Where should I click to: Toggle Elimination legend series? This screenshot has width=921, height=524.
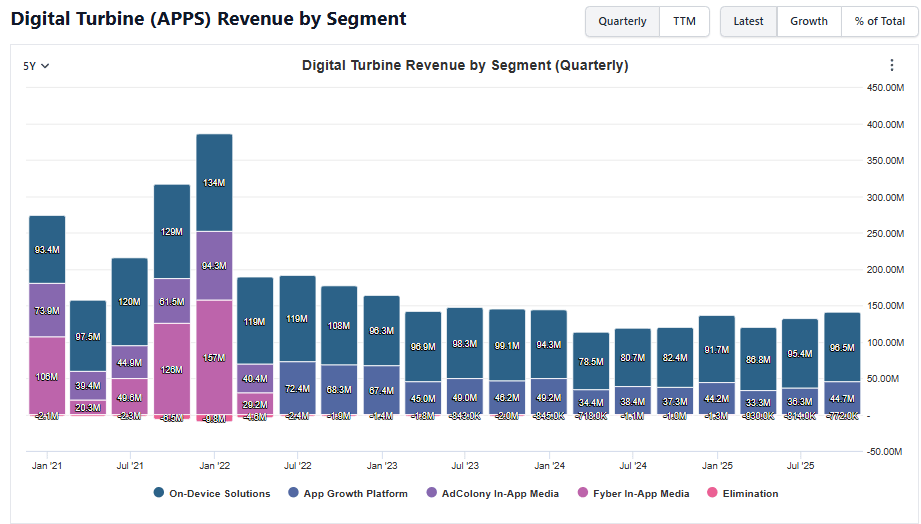(743, 493)
